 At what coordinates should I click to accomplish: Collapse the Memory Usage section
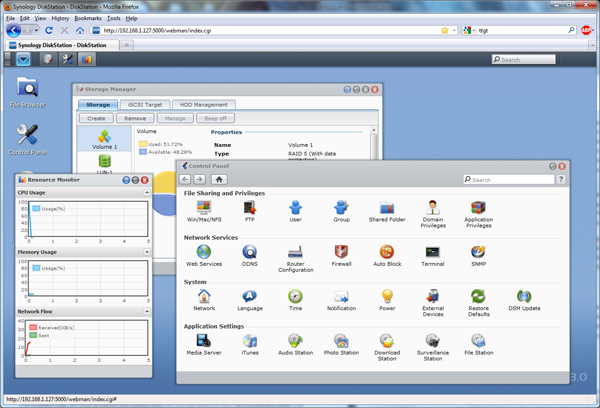(147, 253)
